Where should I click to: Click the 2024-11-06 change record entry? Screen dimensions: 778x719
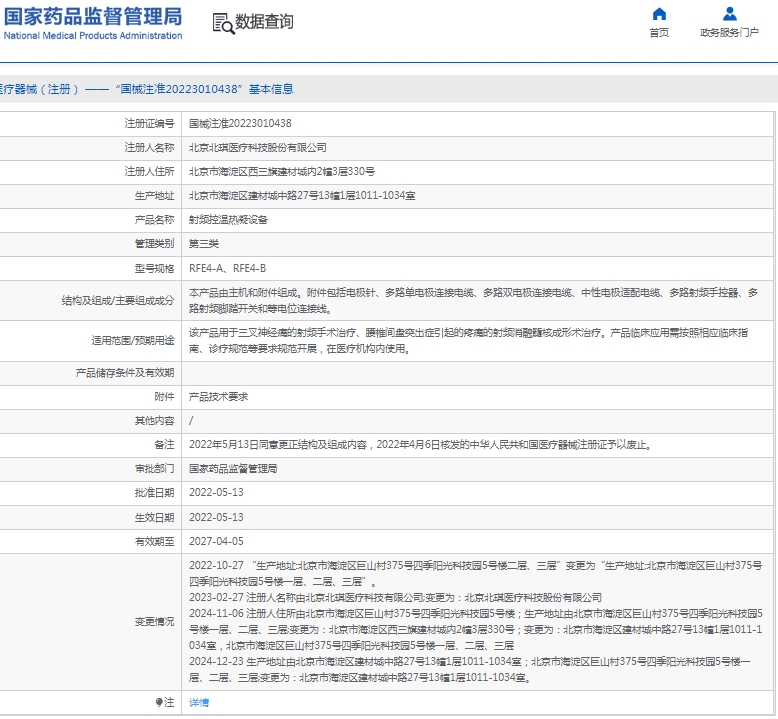pos(475,630)
